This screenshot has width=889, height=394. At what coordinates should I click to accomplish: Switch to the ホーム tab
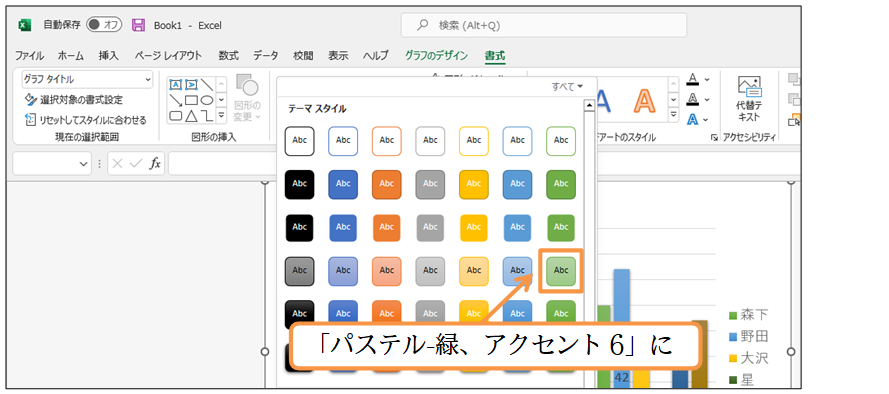point(70,56)
